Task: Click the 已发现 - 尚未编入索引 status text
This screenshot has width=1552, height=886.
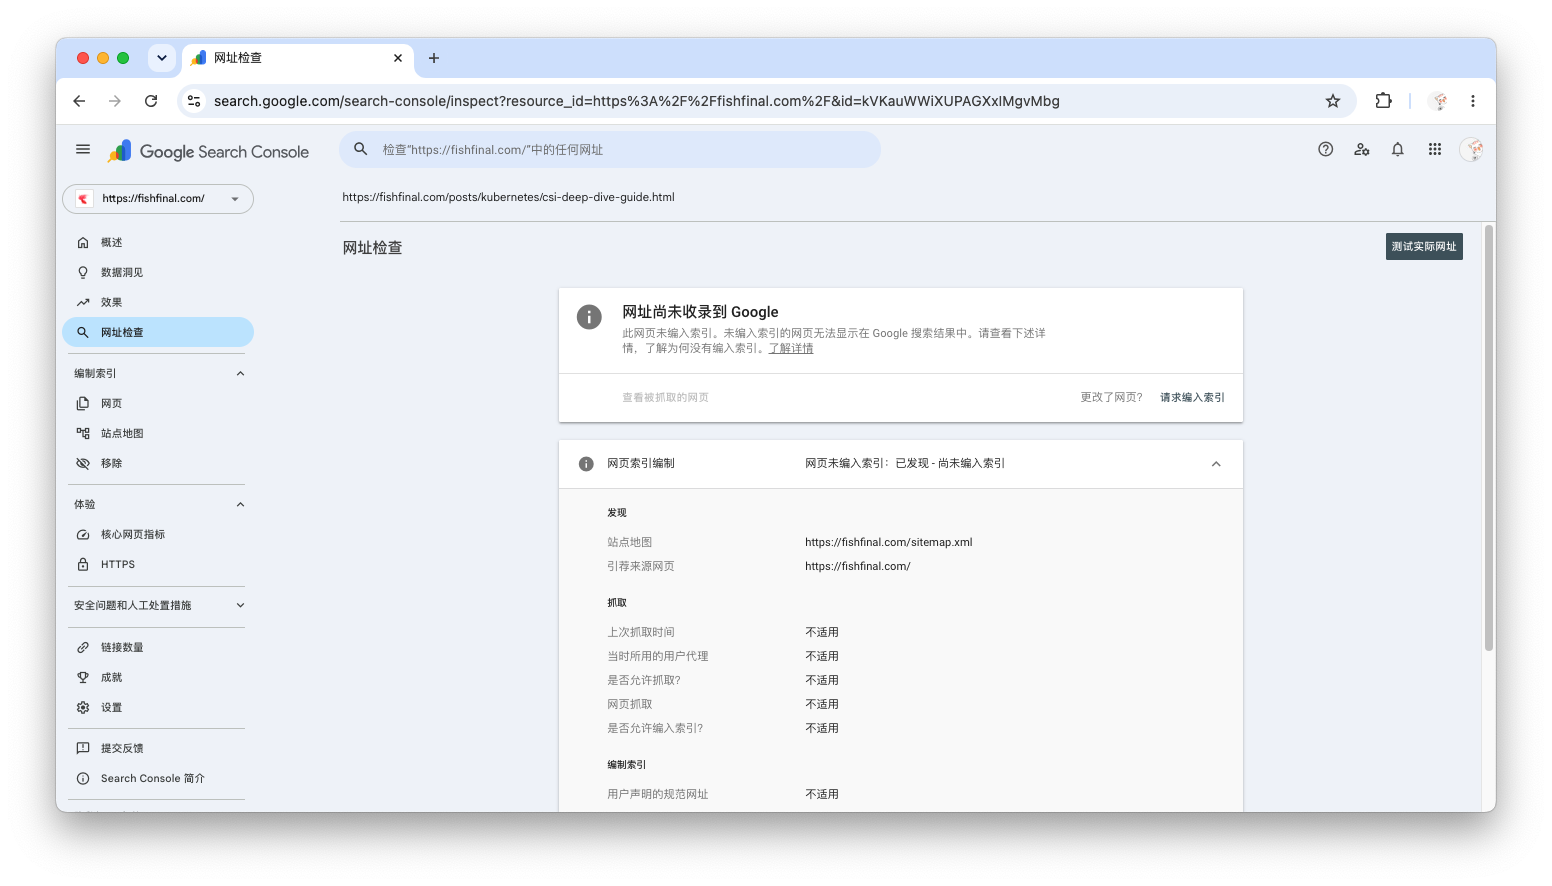Action: 950,464
